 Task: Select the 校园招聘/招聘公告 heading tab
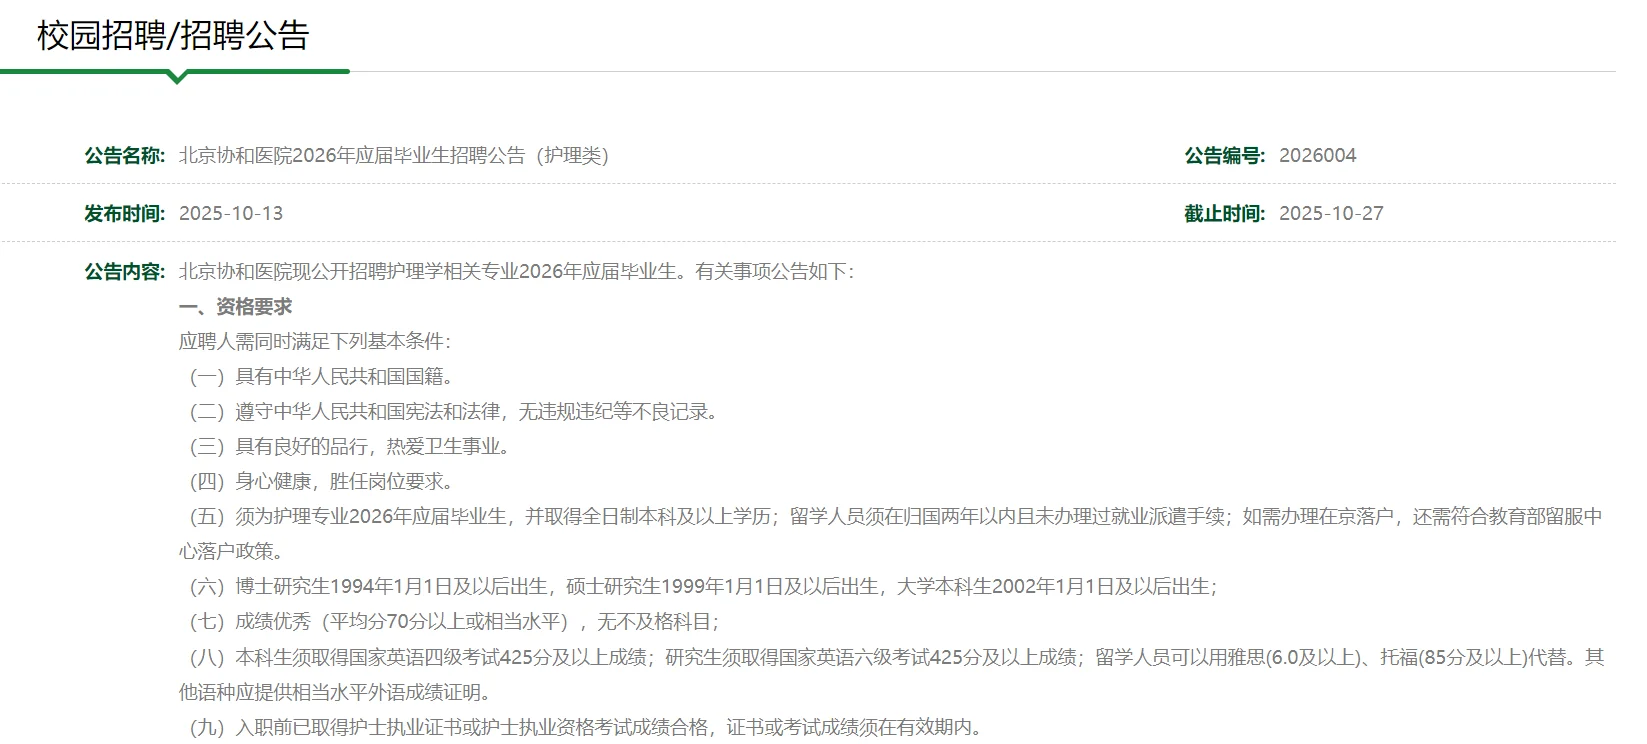[173, 36]
